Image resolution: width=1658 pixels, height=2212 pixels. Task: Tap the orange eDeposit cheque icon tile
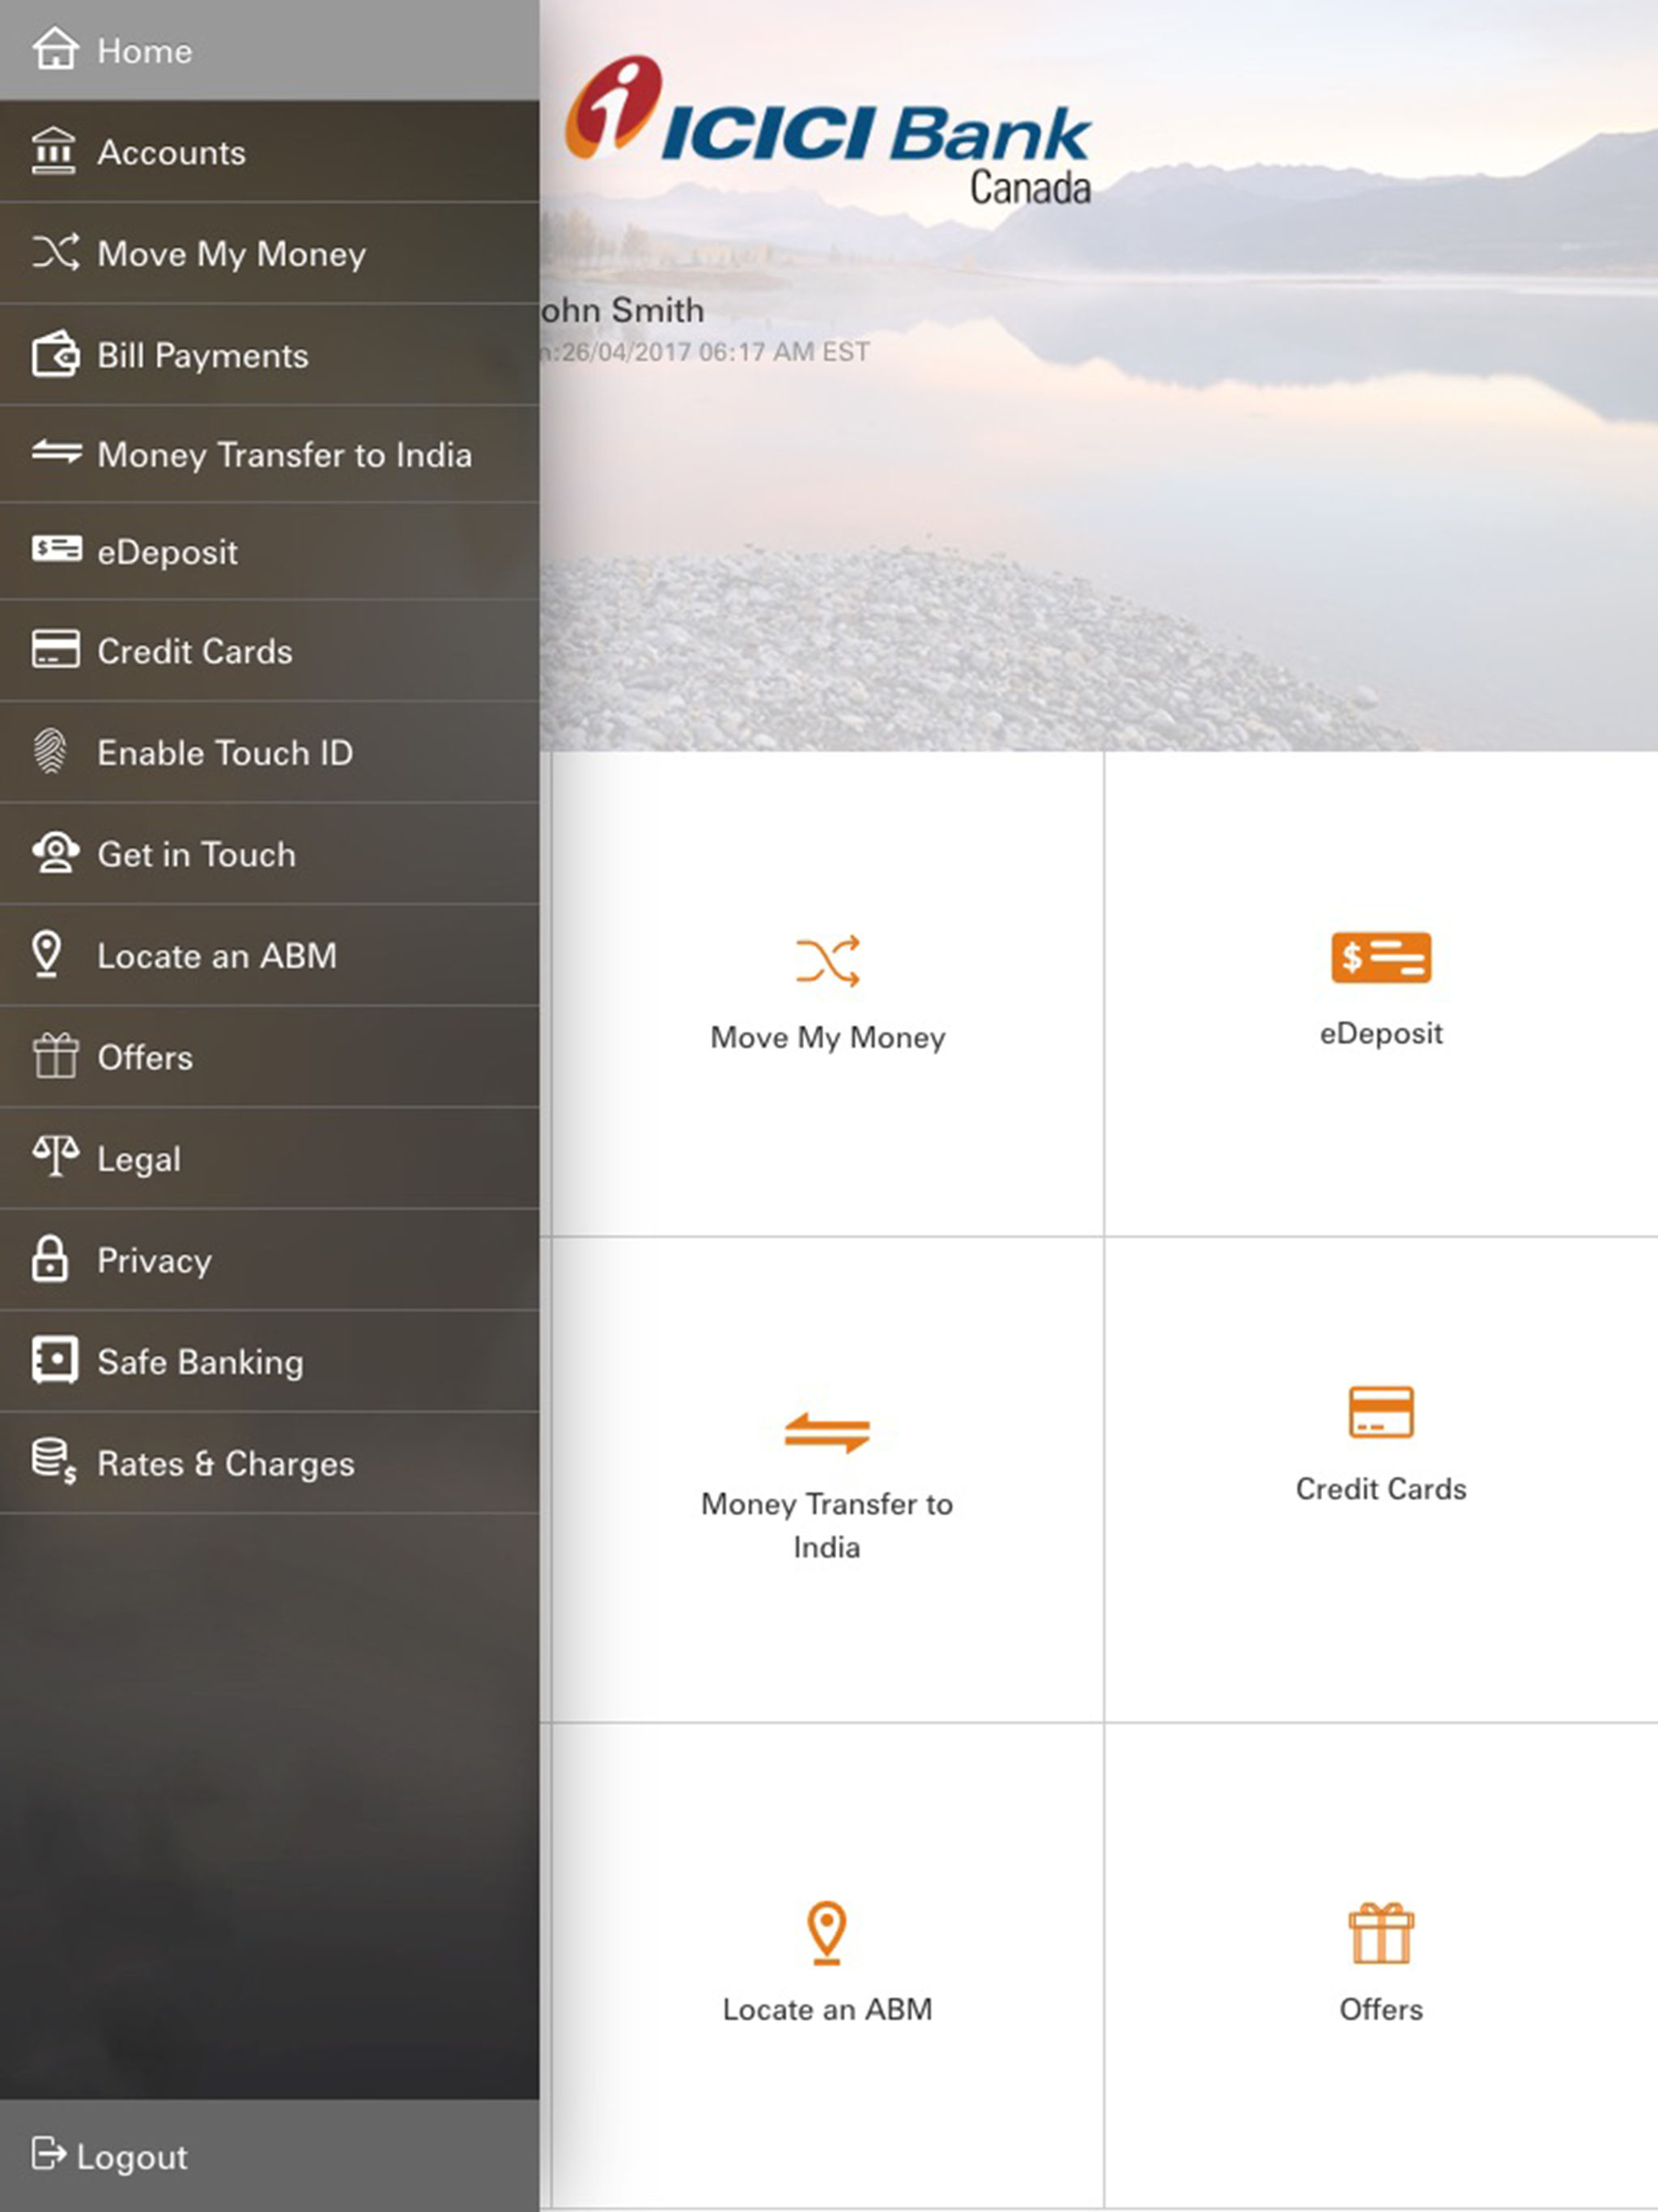click(x=1381, y=957)
